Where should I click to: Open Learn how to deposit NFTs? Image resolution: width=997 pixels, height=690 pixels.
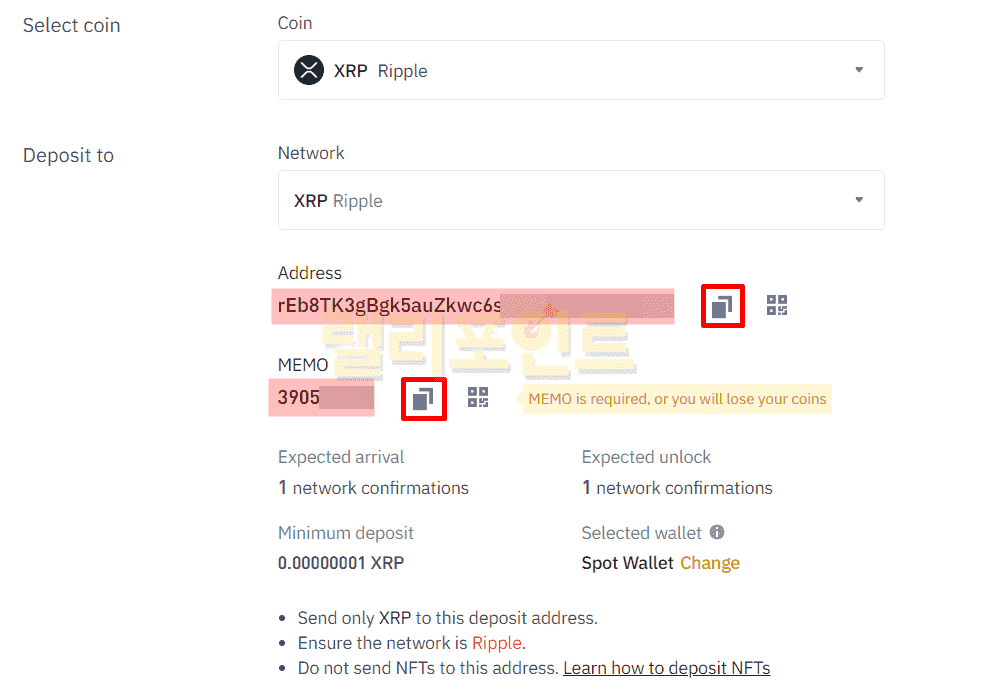click(x=666, y=668)
